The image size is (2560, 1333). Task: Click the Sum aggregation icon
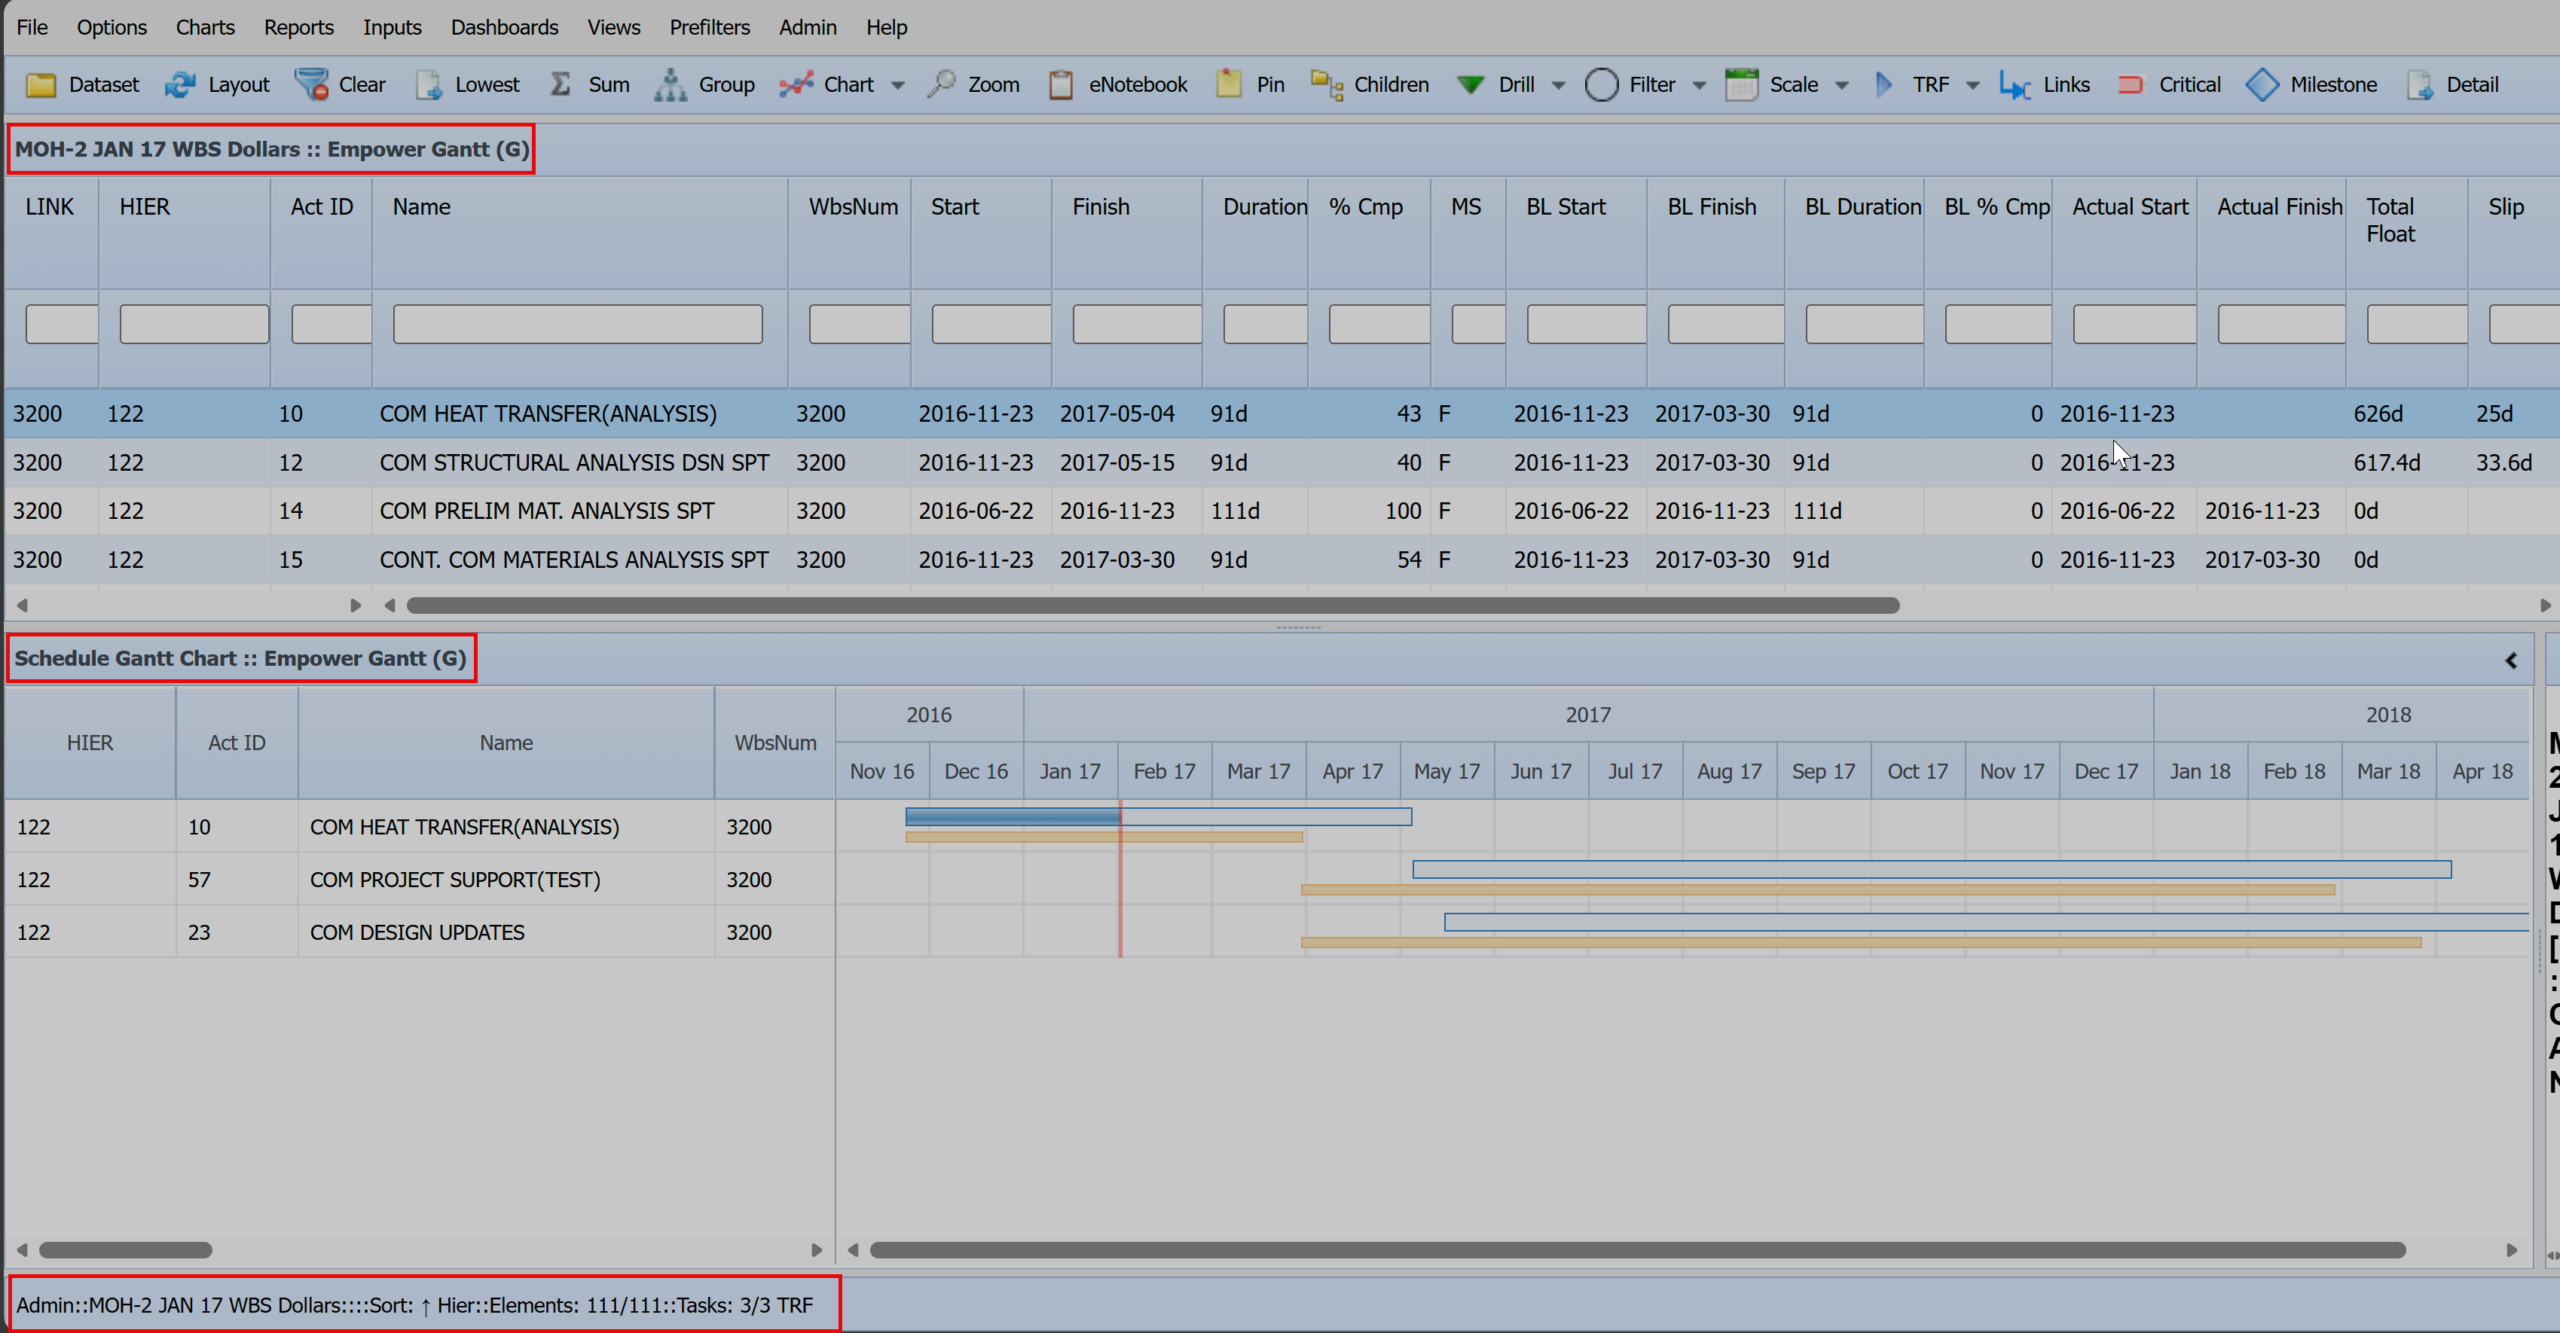click(x=590, y=84)
